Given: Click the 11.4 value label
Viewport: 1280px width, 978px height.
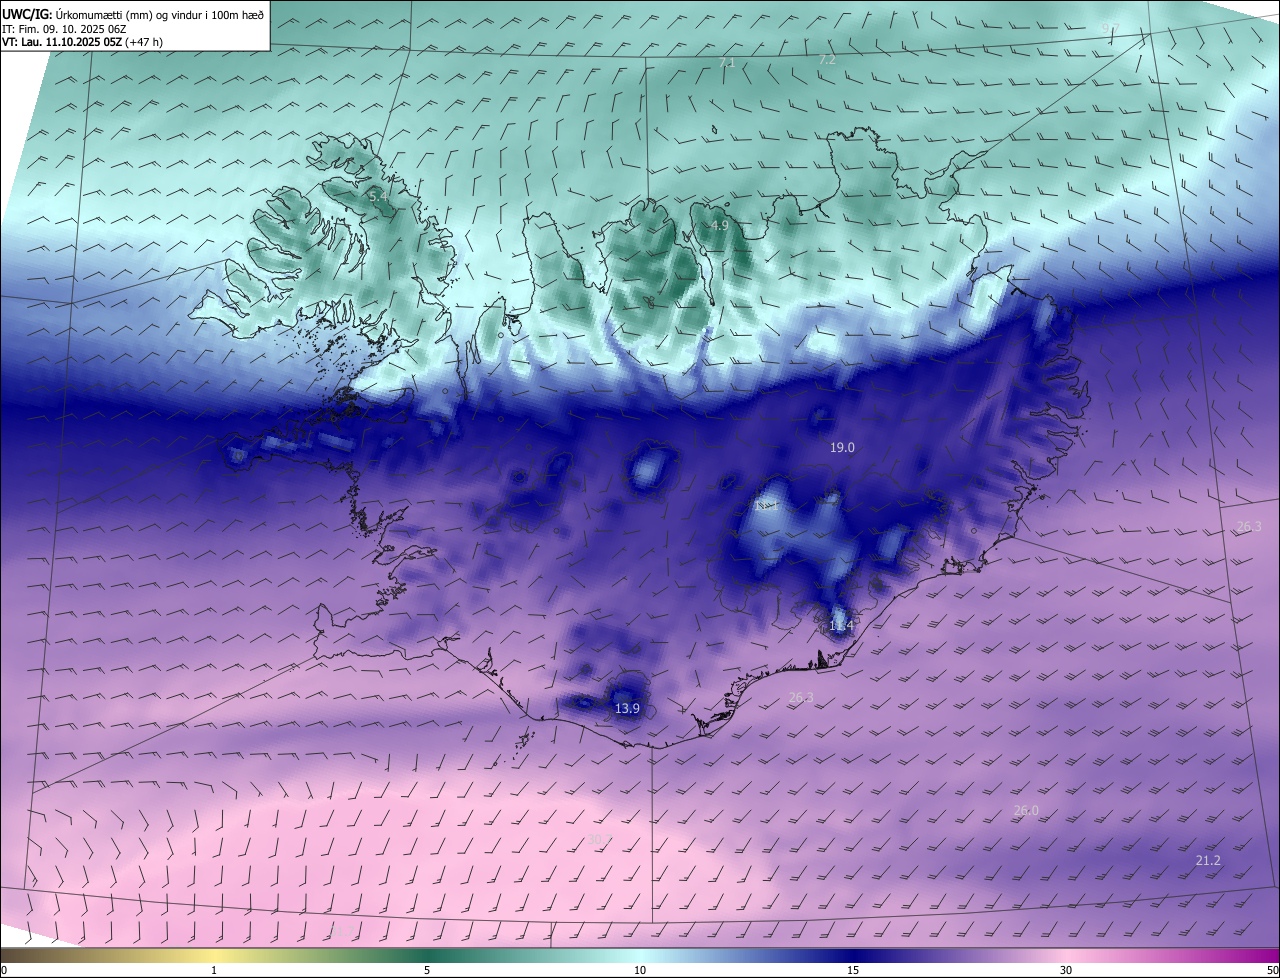Looking at the screenshot, I should click(841, 626).
